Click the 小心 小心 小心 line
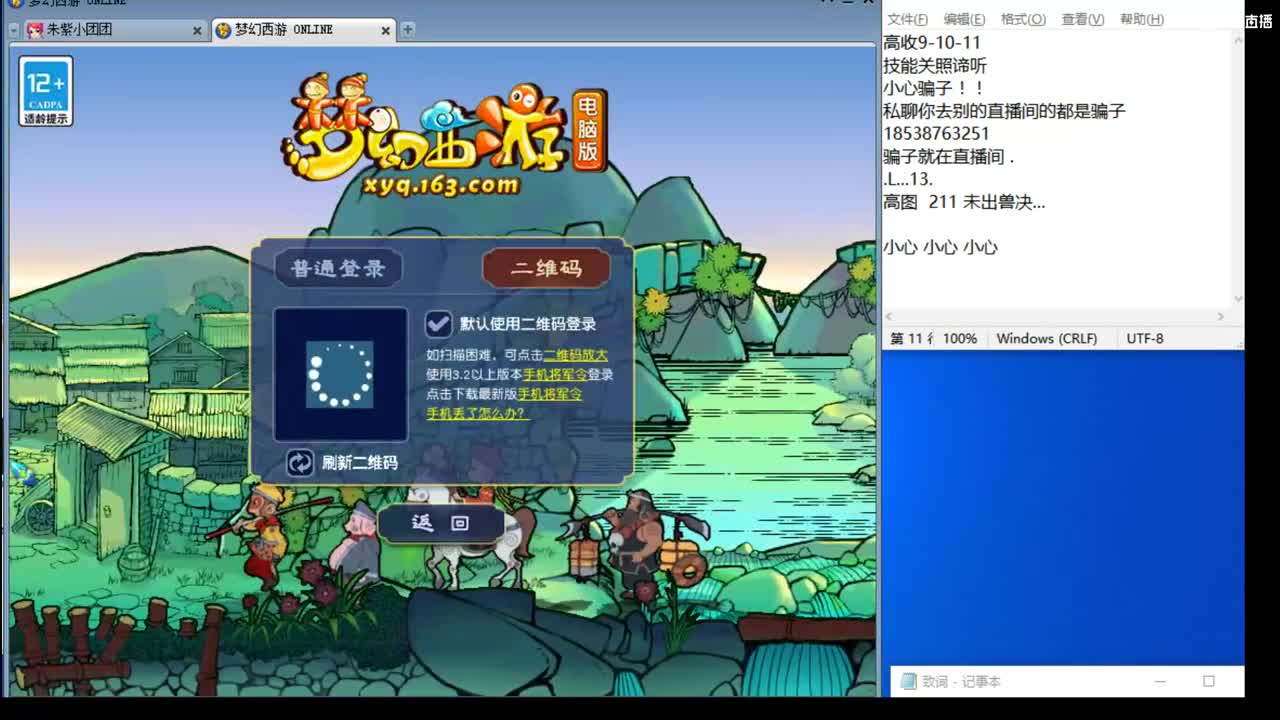The height and width of the screenshot is (720, 1280). 940,247
